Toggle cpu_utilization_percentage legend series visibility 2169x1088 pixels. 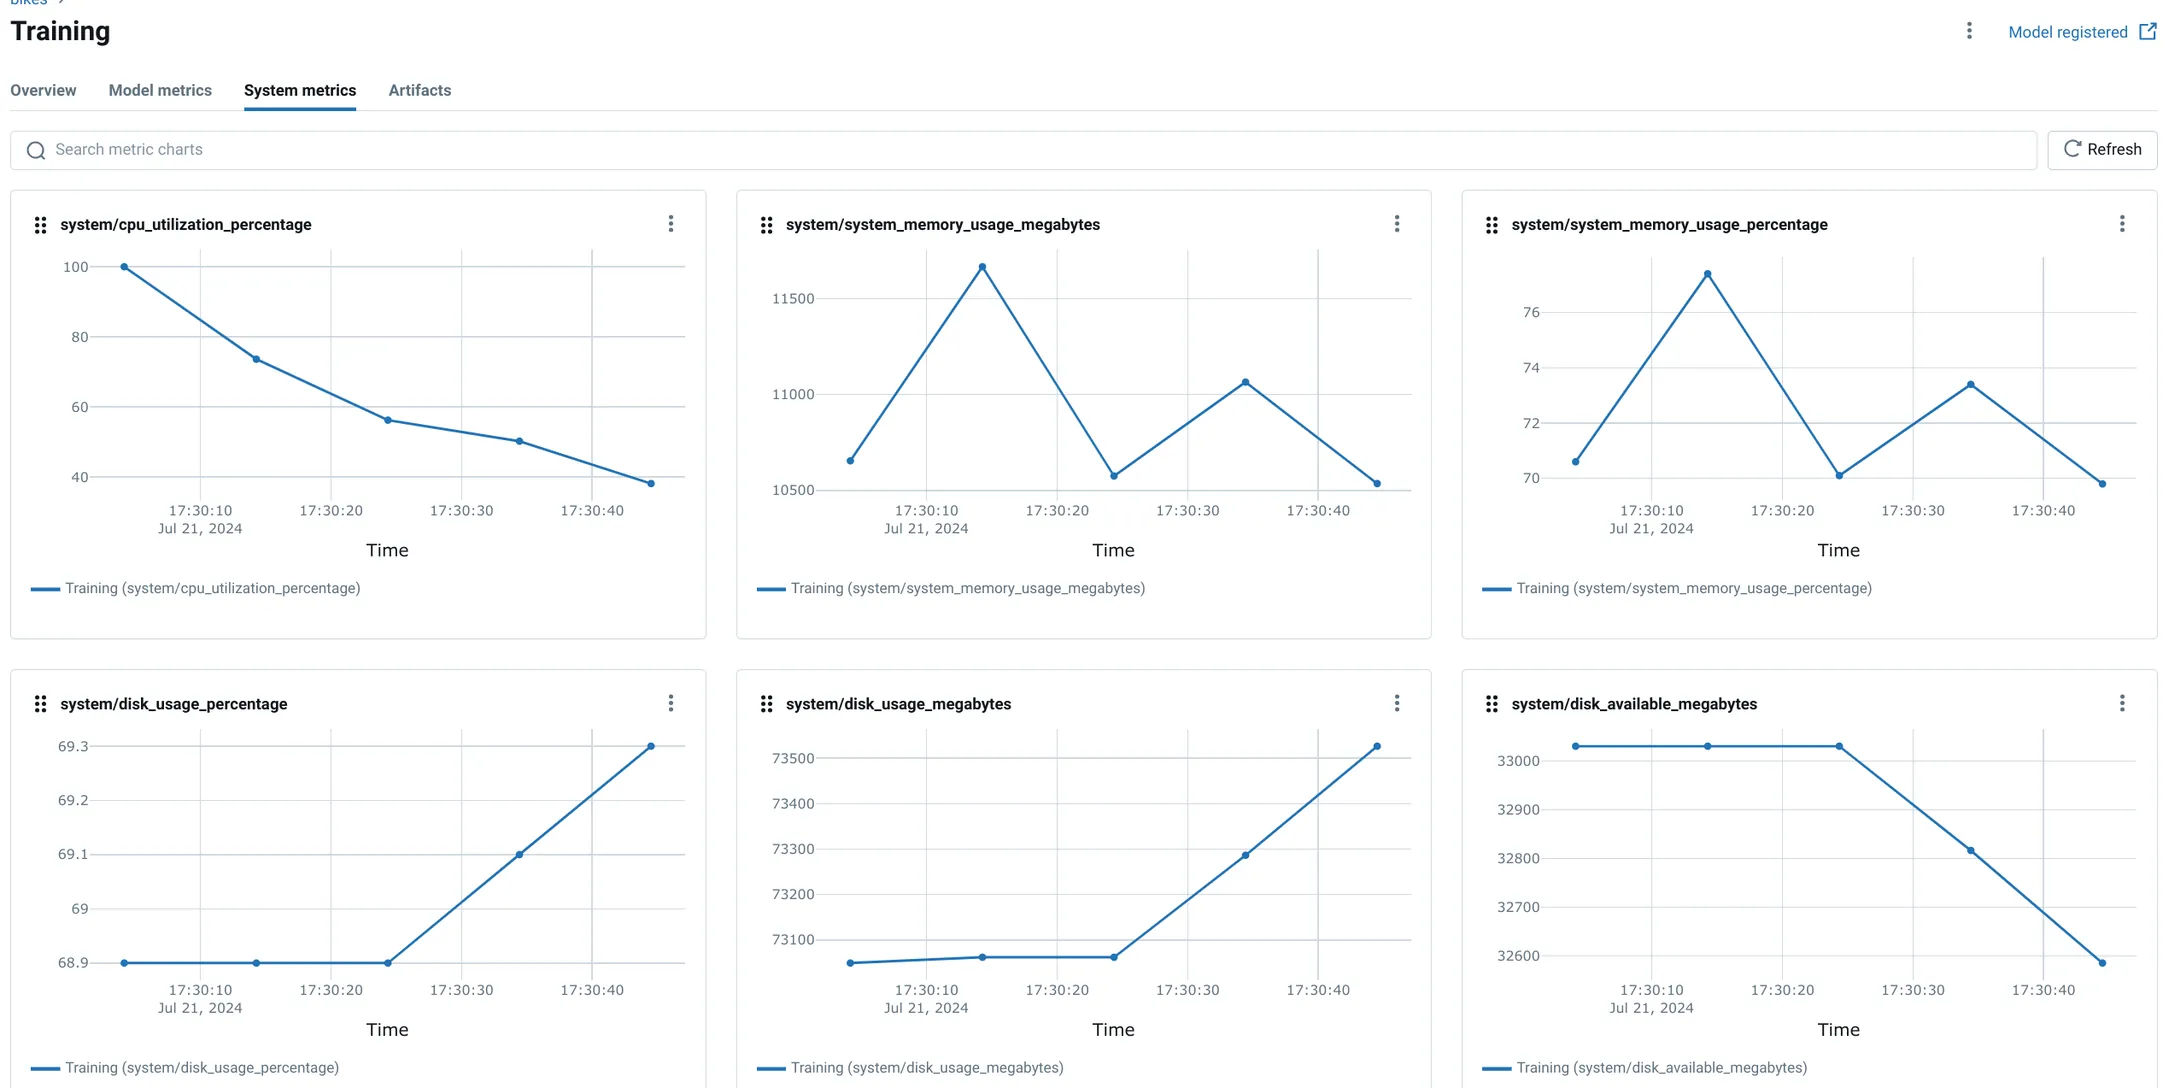point(196,588)
